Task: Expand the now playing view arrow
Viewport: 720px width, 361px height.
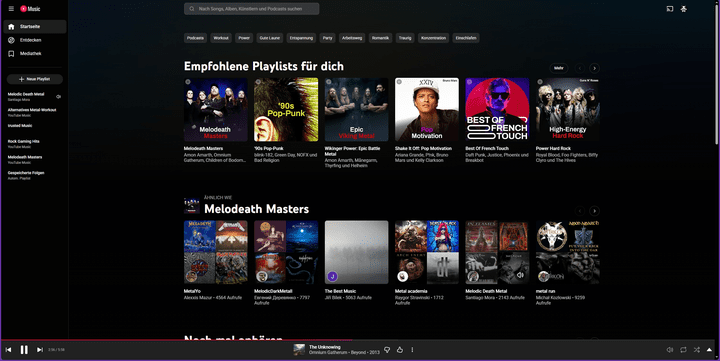Action: point(709,350)
